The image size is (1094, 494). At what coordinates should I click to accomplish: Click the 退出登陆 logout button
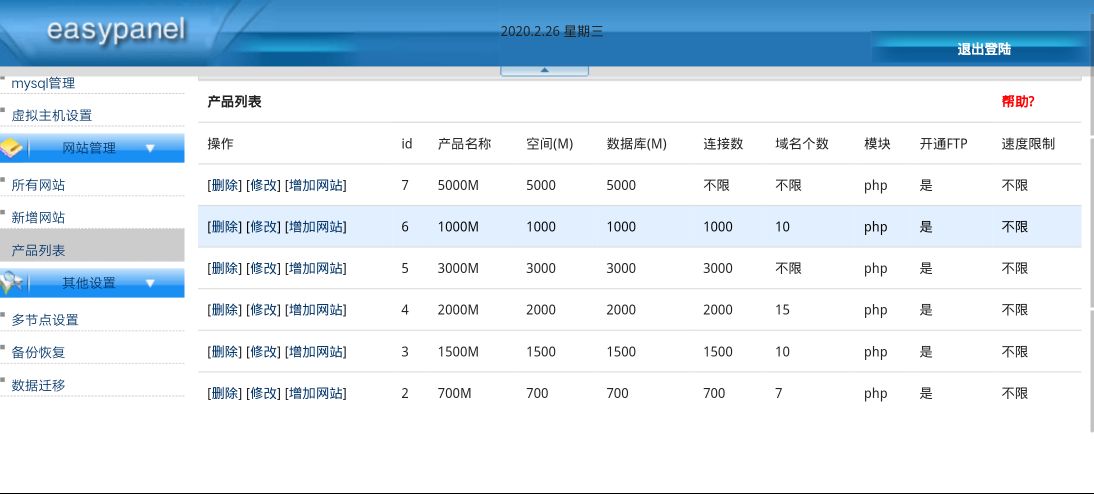point(983,49)
